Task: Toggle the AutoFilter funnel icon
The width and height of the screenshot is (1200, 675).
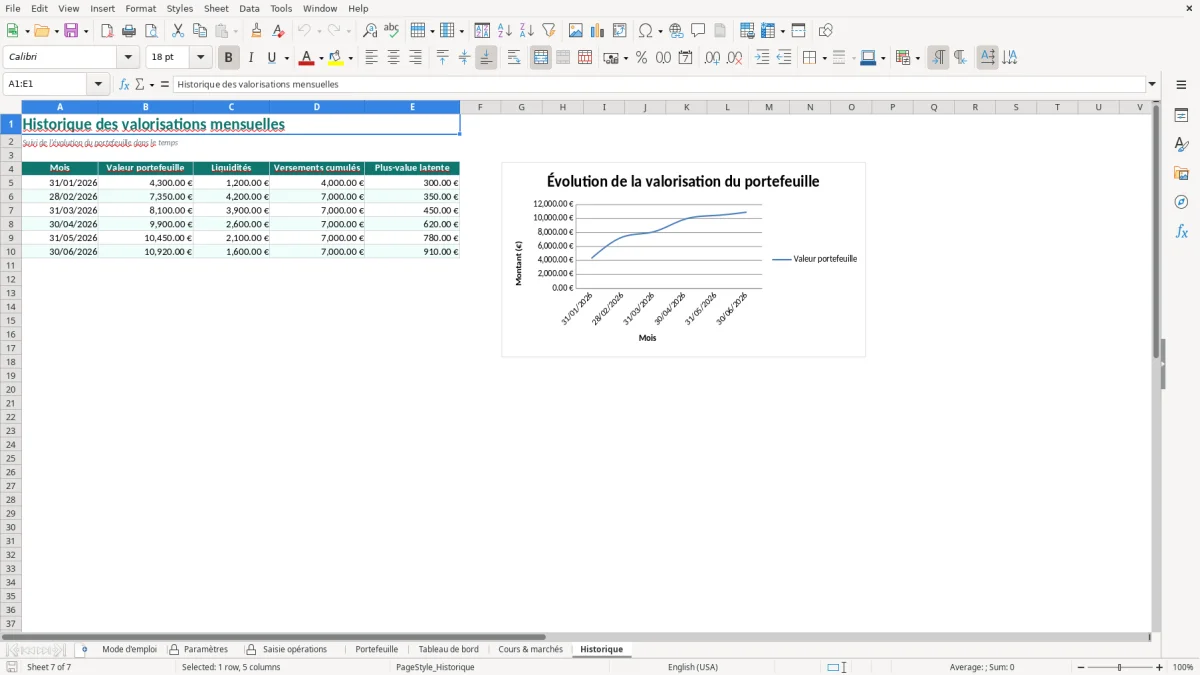Action: (548, 31)
